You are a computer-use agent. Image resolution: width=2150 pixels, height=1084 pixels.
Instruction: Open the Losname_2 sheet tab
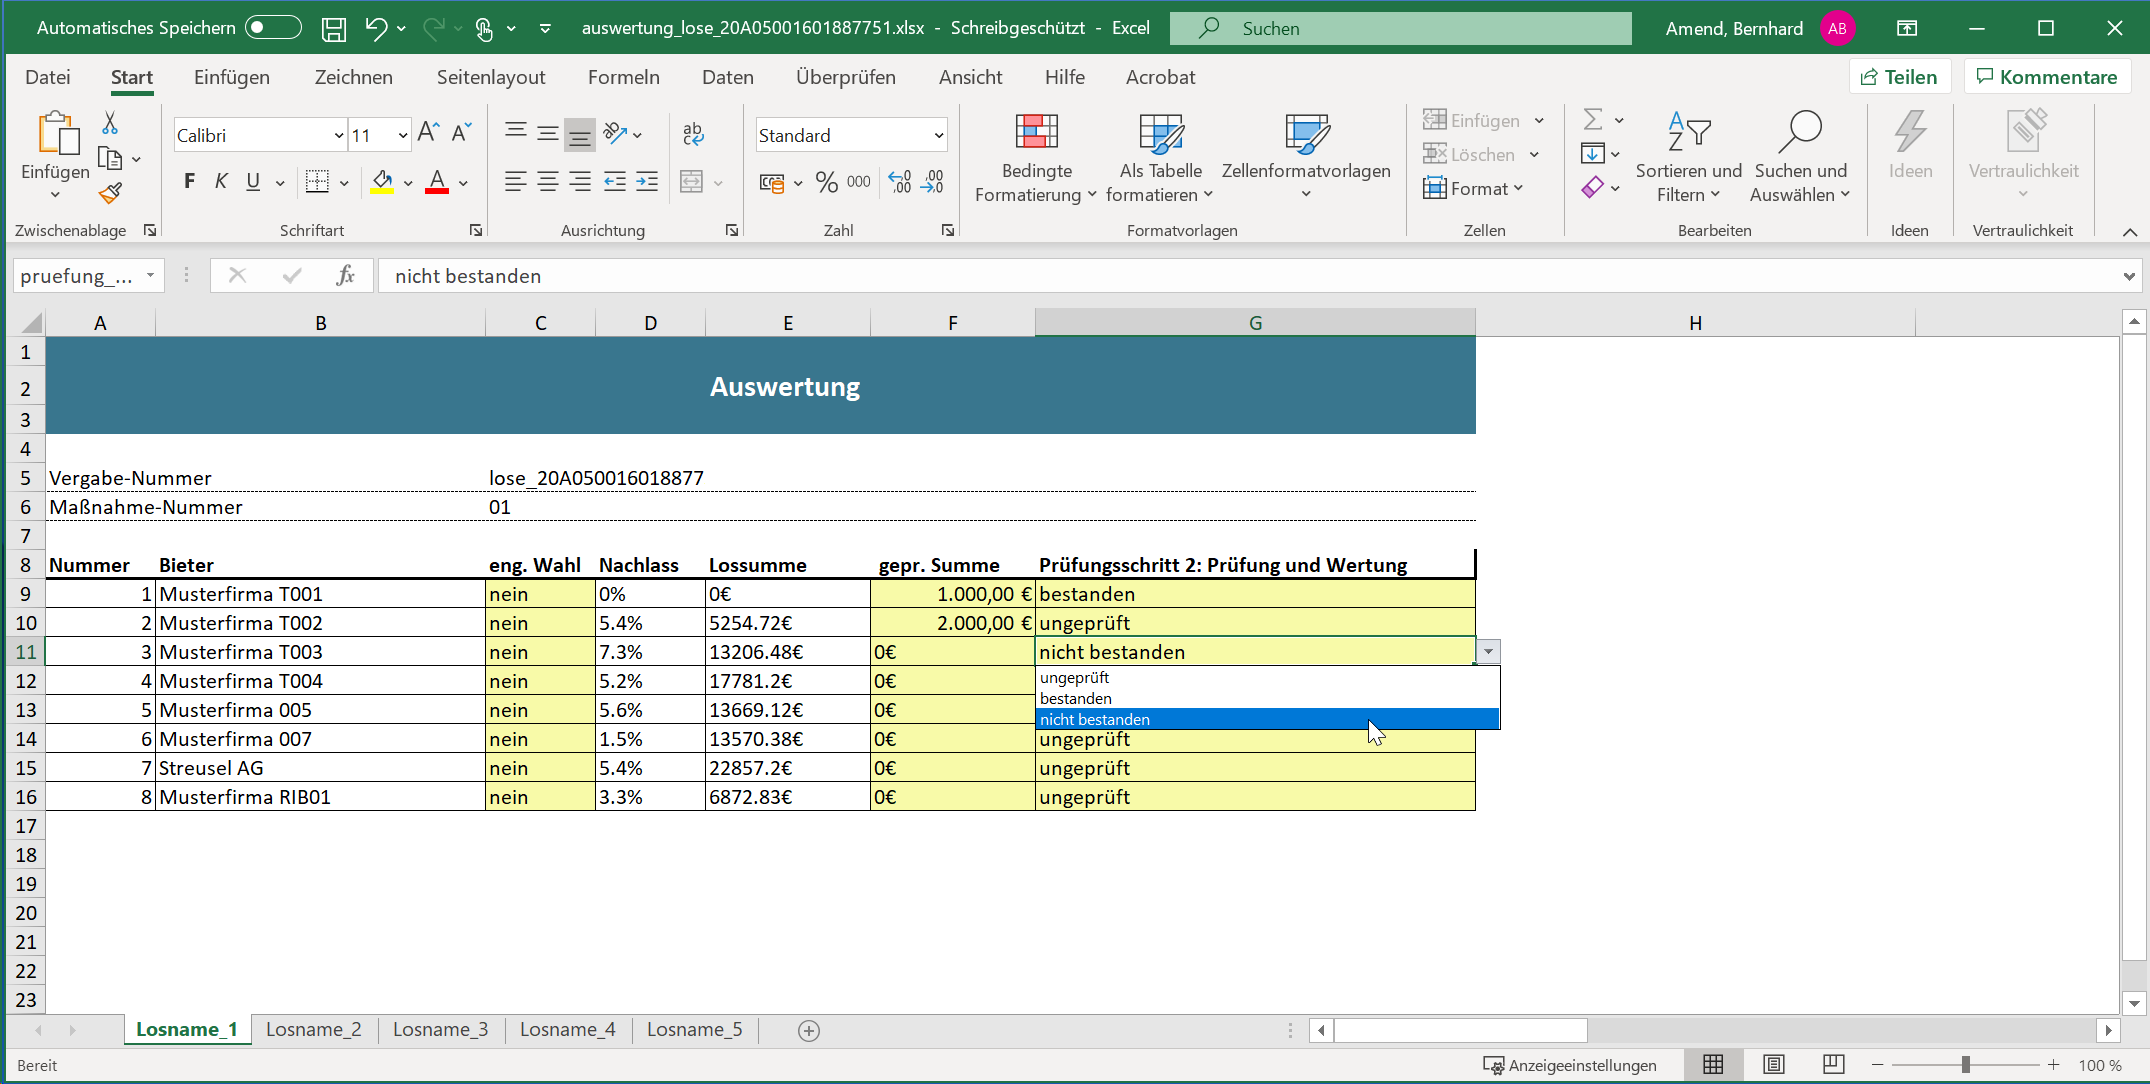314,1030
